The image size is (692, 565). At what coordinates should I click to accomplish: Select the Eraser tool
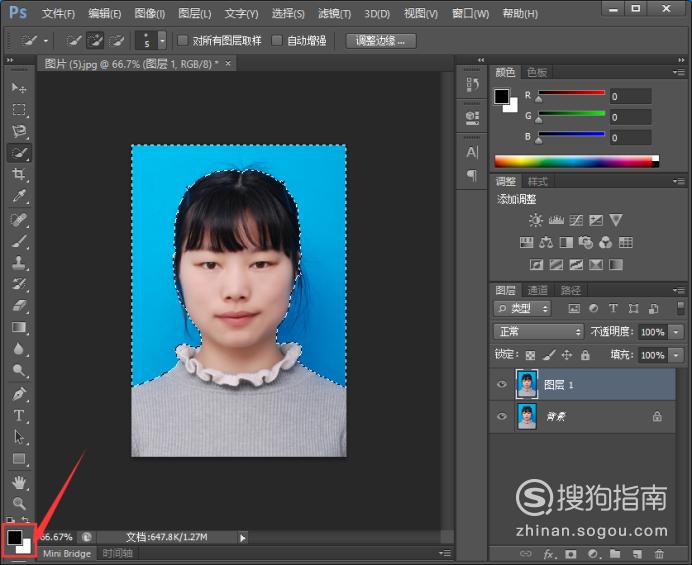coord(19,306)
